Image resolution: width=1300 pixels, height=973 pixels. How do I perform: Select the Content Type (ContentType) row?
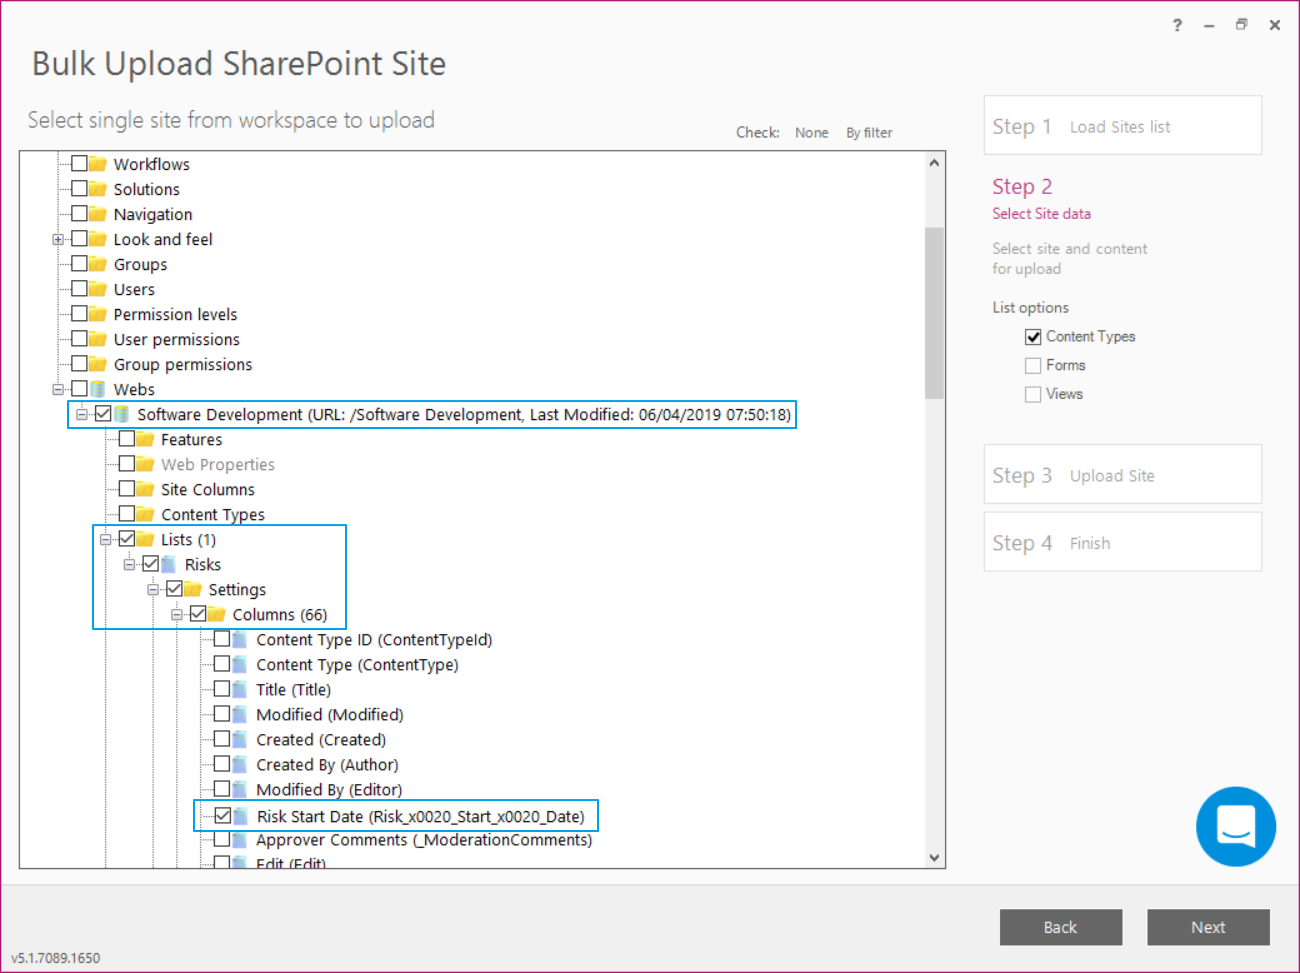coord(357,664)
